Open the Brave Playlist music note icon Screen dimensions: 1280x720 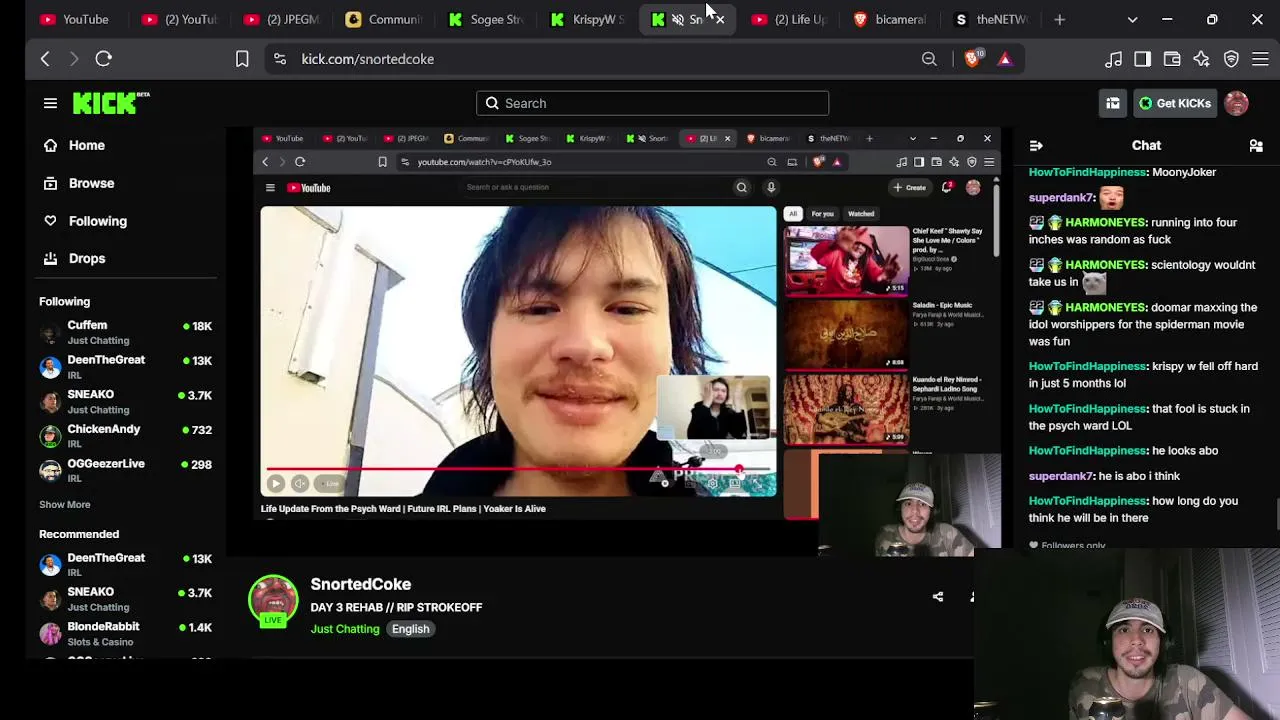pos(1113,59)
